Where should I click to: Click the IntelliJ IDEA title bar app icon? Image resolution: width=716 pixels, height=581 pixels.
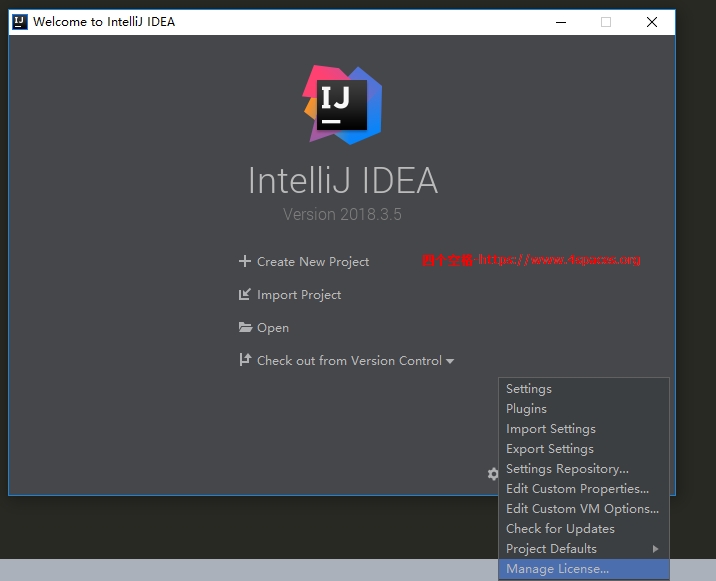tap(19, 21)
